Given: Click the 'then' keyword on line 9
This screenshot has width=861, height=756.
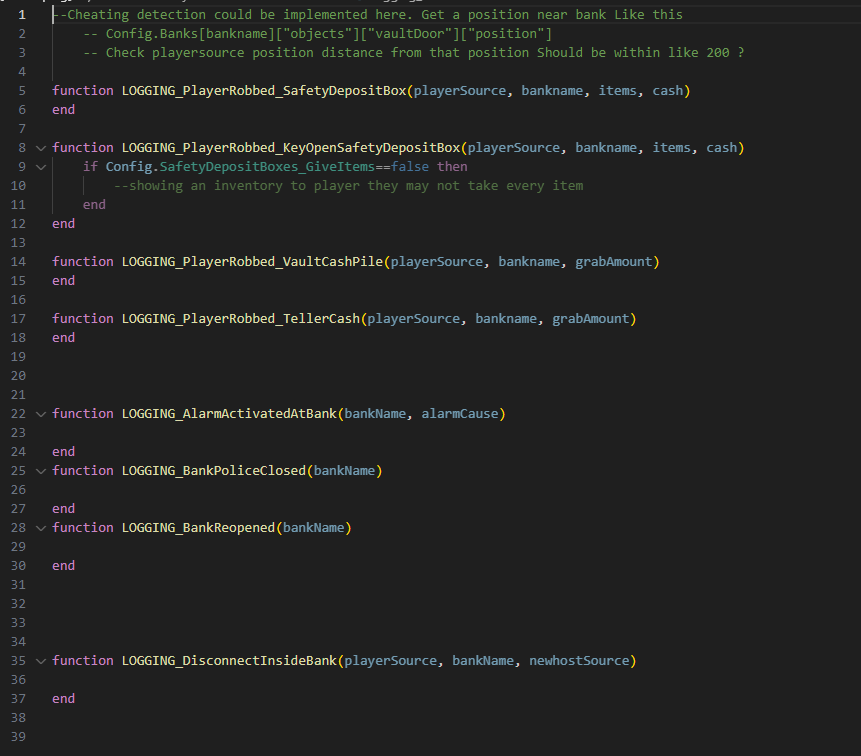Looking at the screenshot, I should point(452,167).
